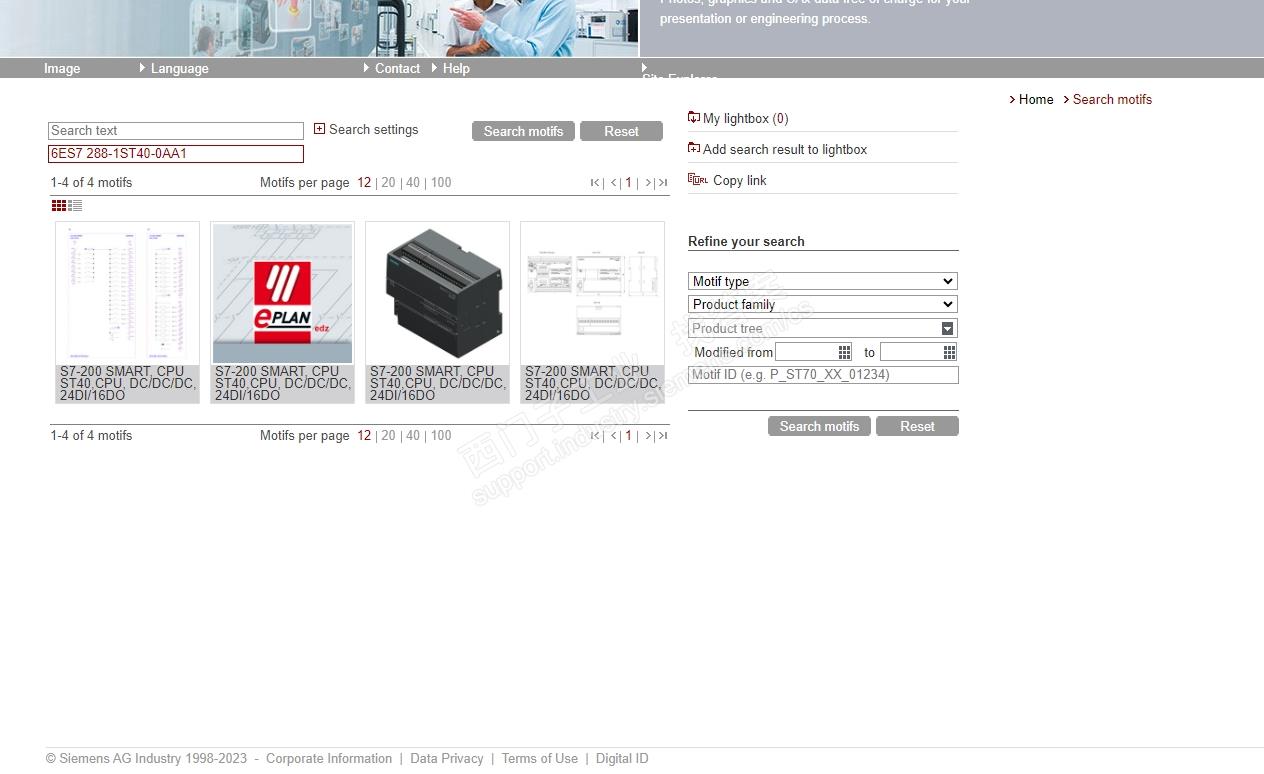
Task: Click Add search result to lightbox icon
Action: pyautogui.click(x=694, y=149)
